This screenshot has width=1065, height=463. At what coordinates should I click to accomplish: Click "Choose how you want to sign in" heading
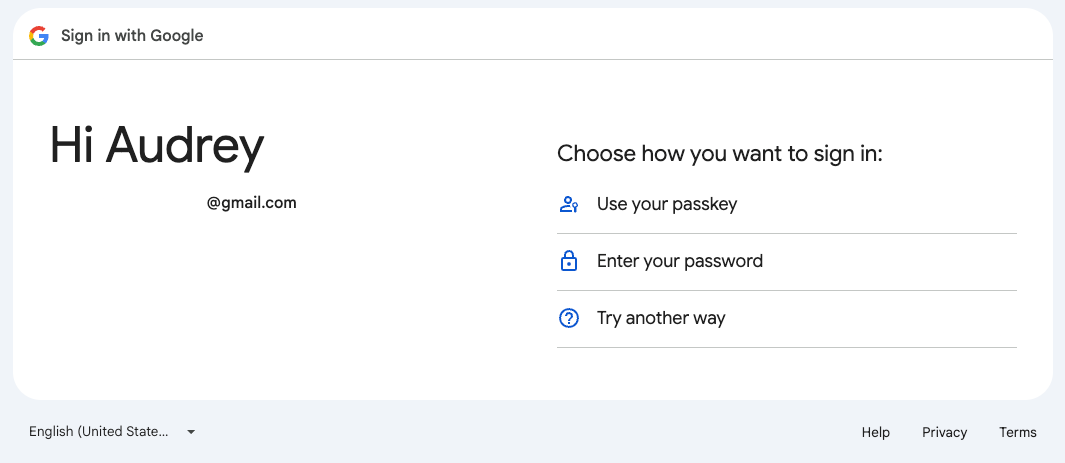coord(719,154)
